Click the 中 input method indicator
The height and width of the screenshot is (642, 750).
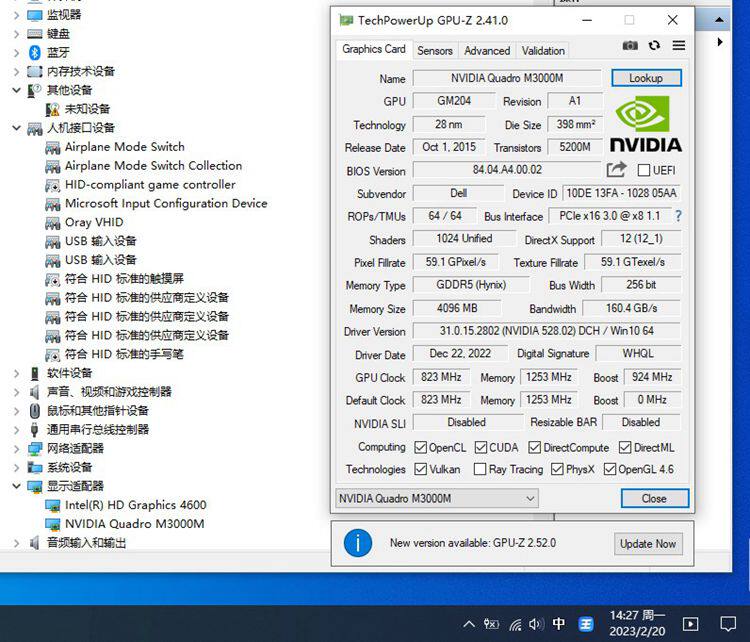(x=558, y=623)
